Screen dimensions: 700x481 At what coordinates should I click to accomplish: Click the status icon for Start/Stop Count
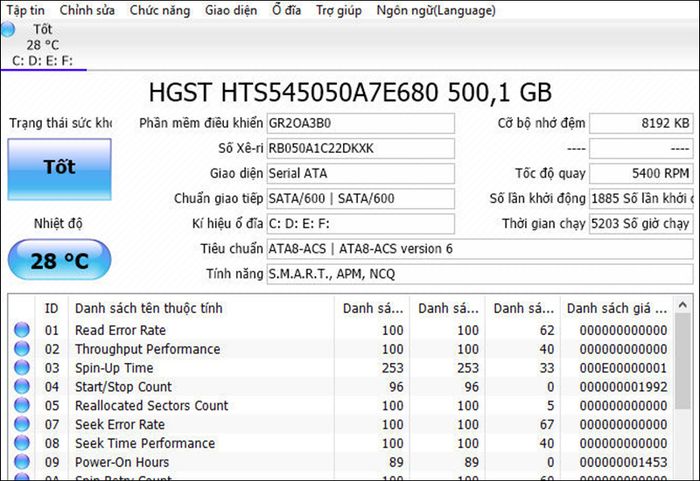click(22, 387)
